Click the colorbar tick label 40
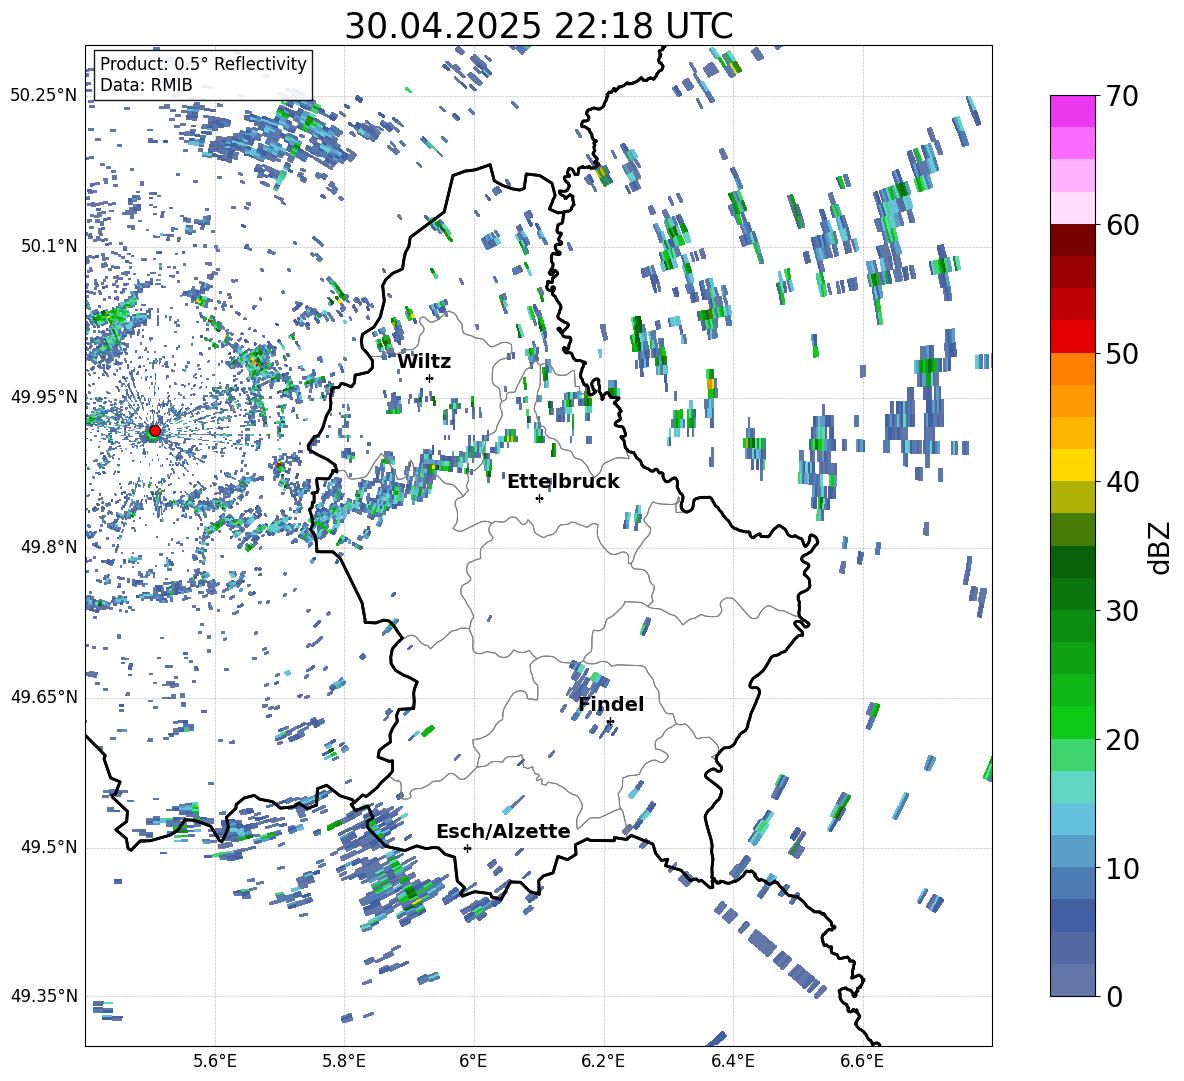 coord(1121,482)
